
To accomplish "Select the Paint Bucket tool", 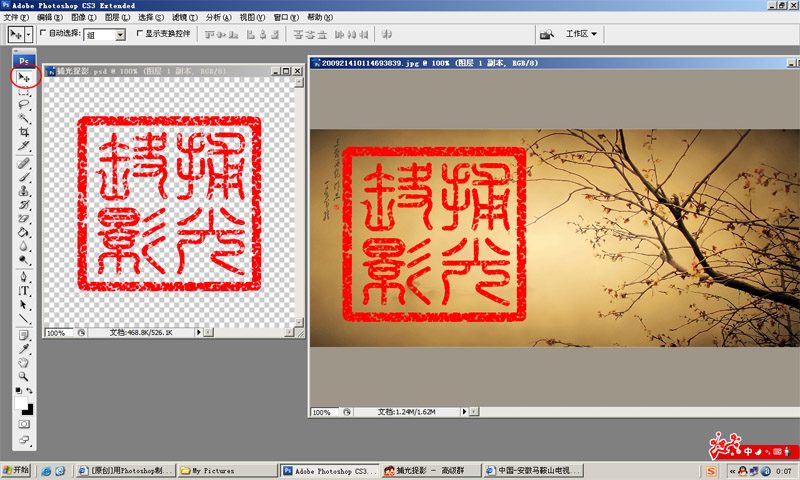I will [24, 231].
